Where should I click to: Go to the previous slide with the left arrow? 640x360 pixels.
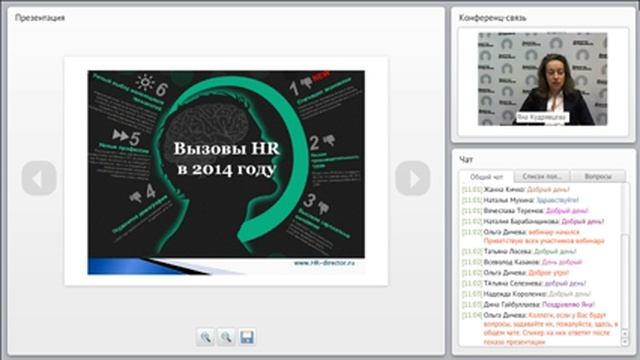[39, 178]
